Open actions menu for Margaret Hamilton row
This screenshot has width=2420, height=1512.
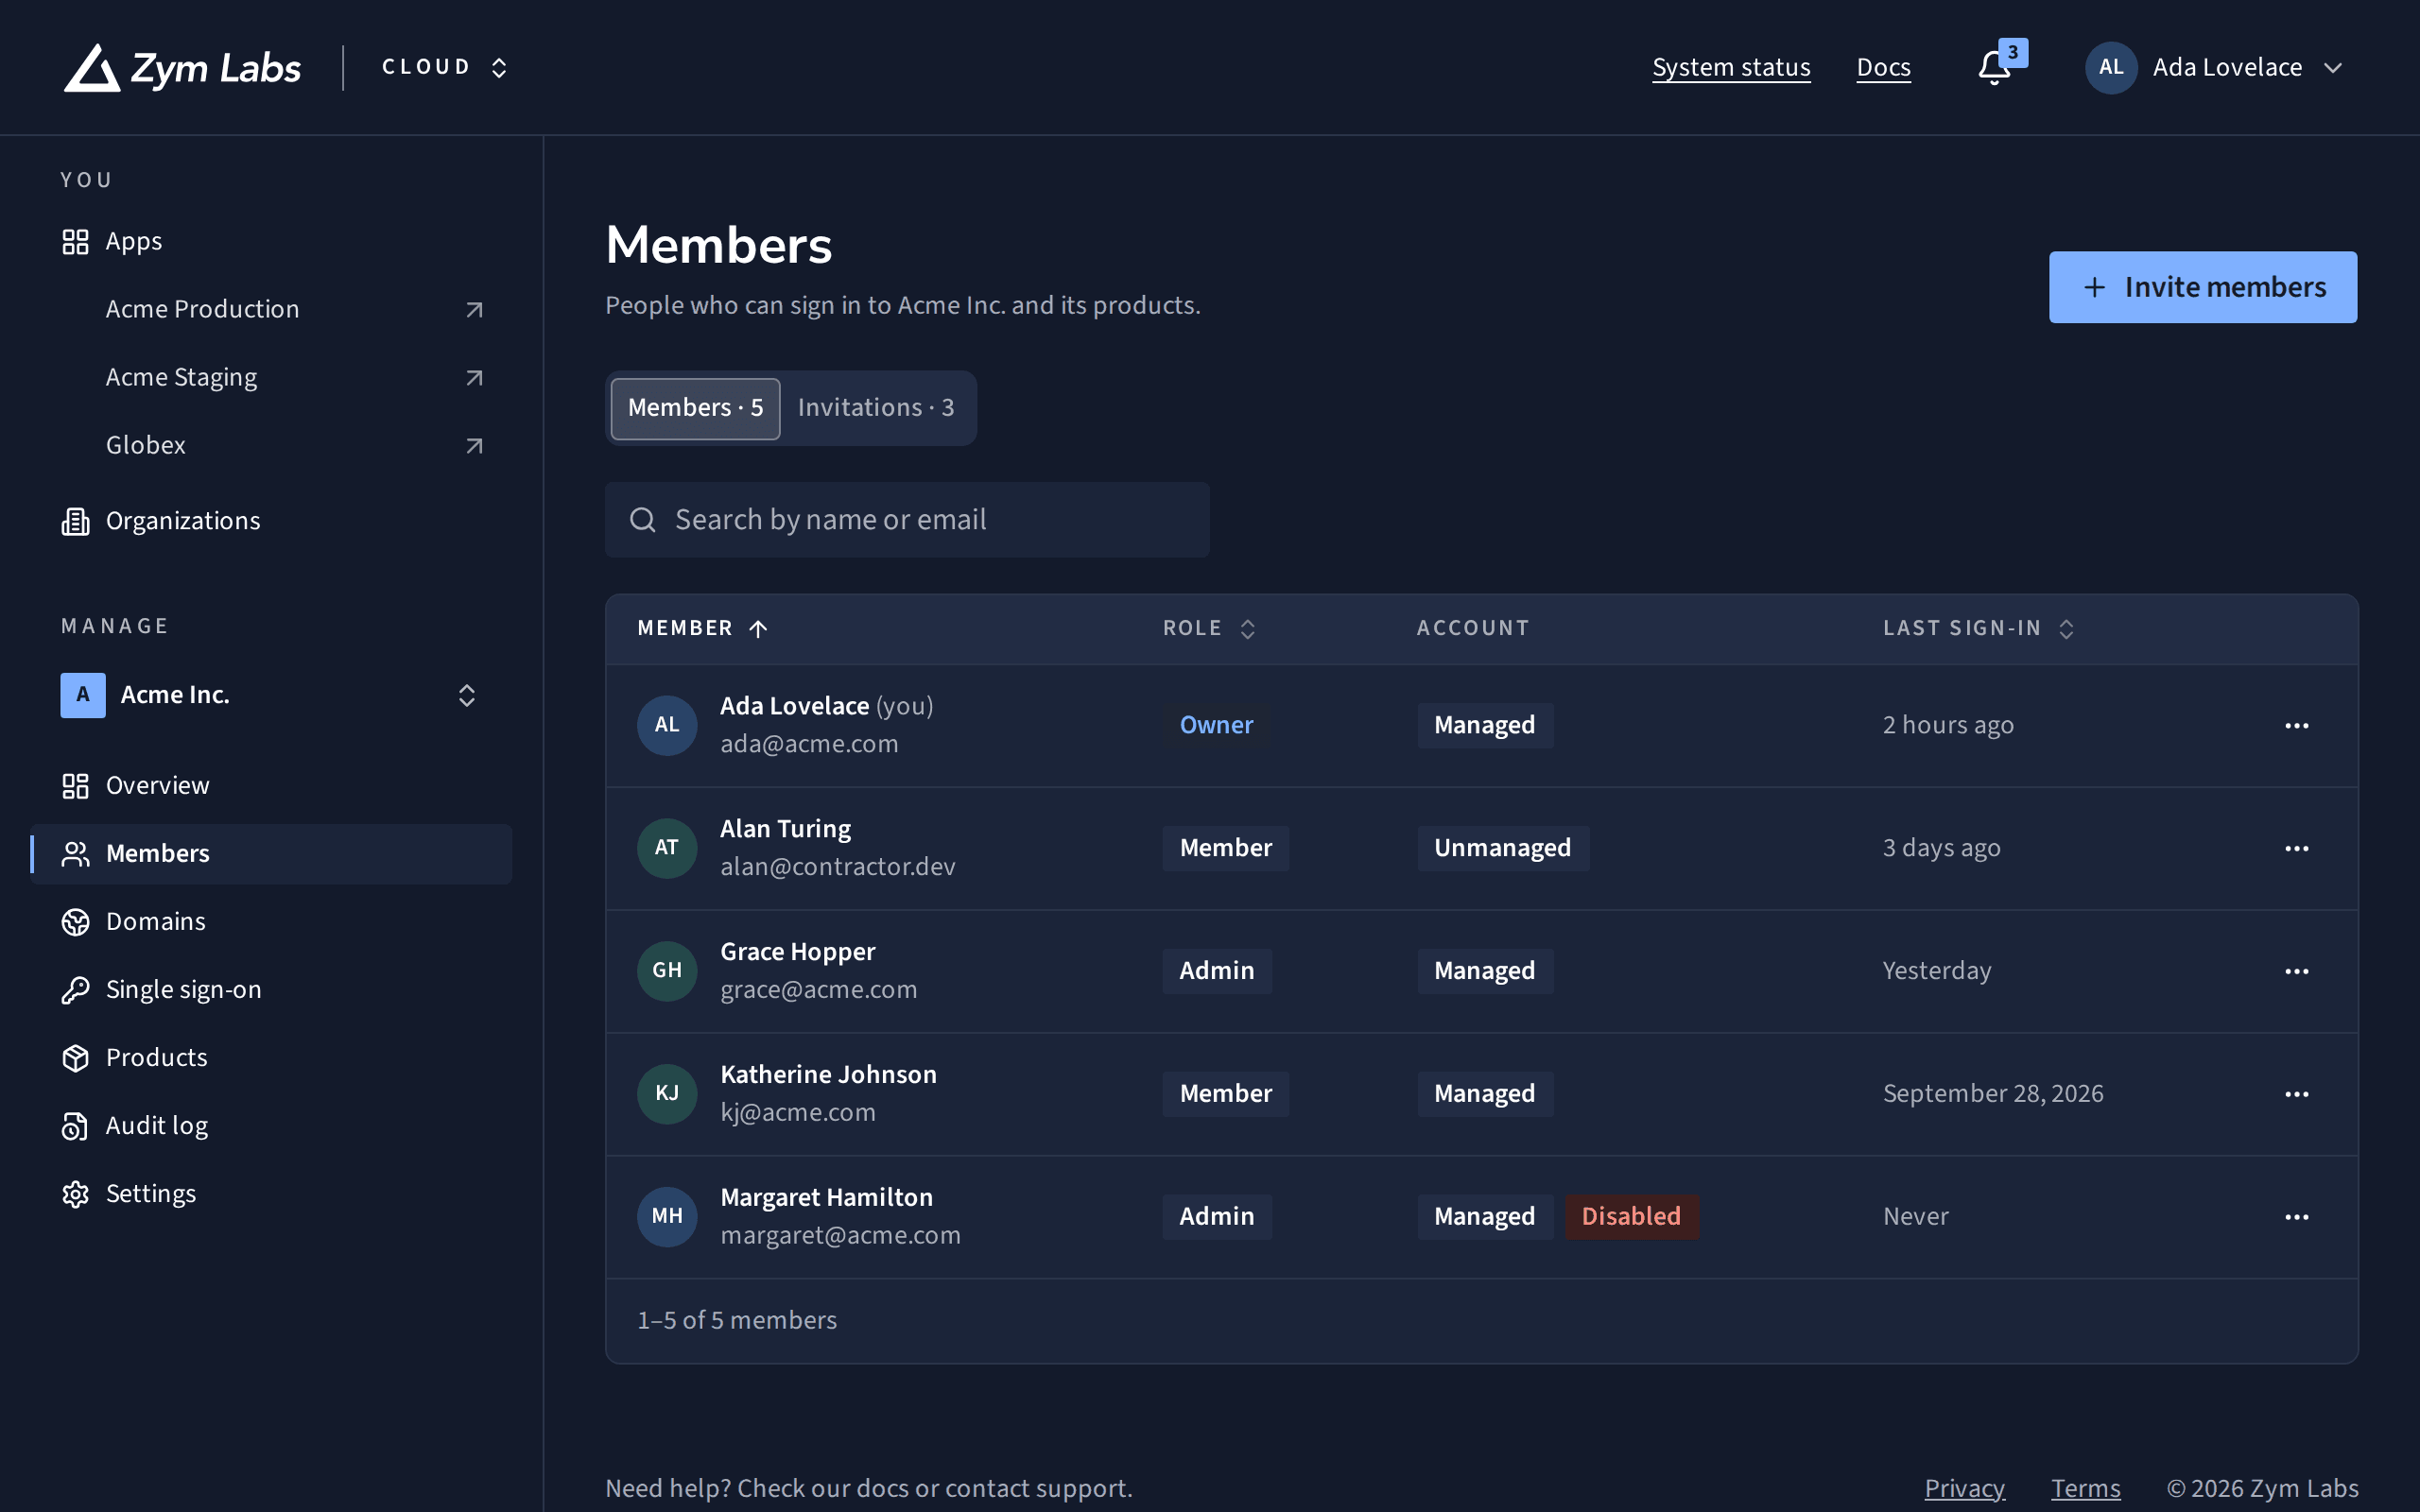[x=2297, y=1217]
